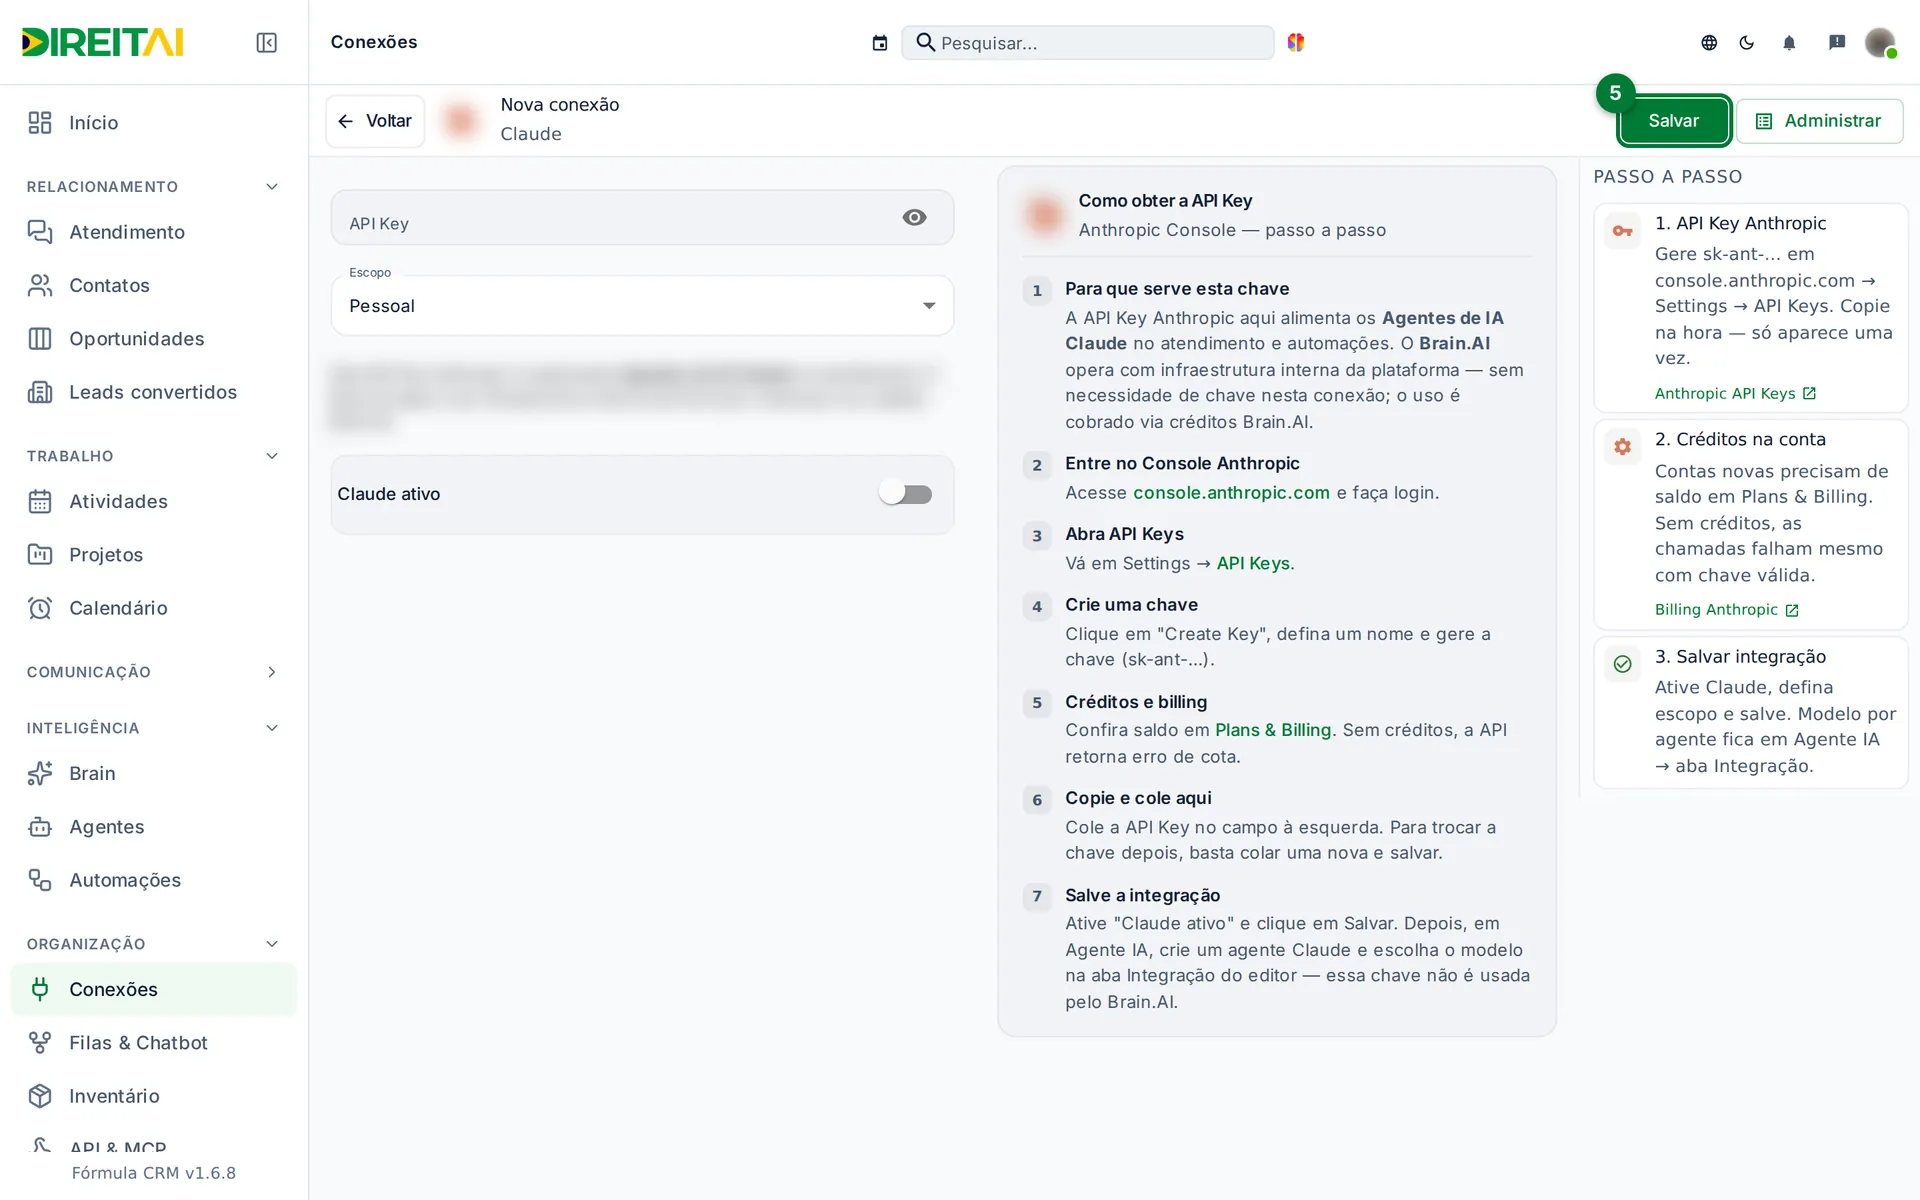Open Atendimento in the sidebar
The width and height of the screenshot is (1920, 1200).
pyautogui.click(x=154, y=232)
